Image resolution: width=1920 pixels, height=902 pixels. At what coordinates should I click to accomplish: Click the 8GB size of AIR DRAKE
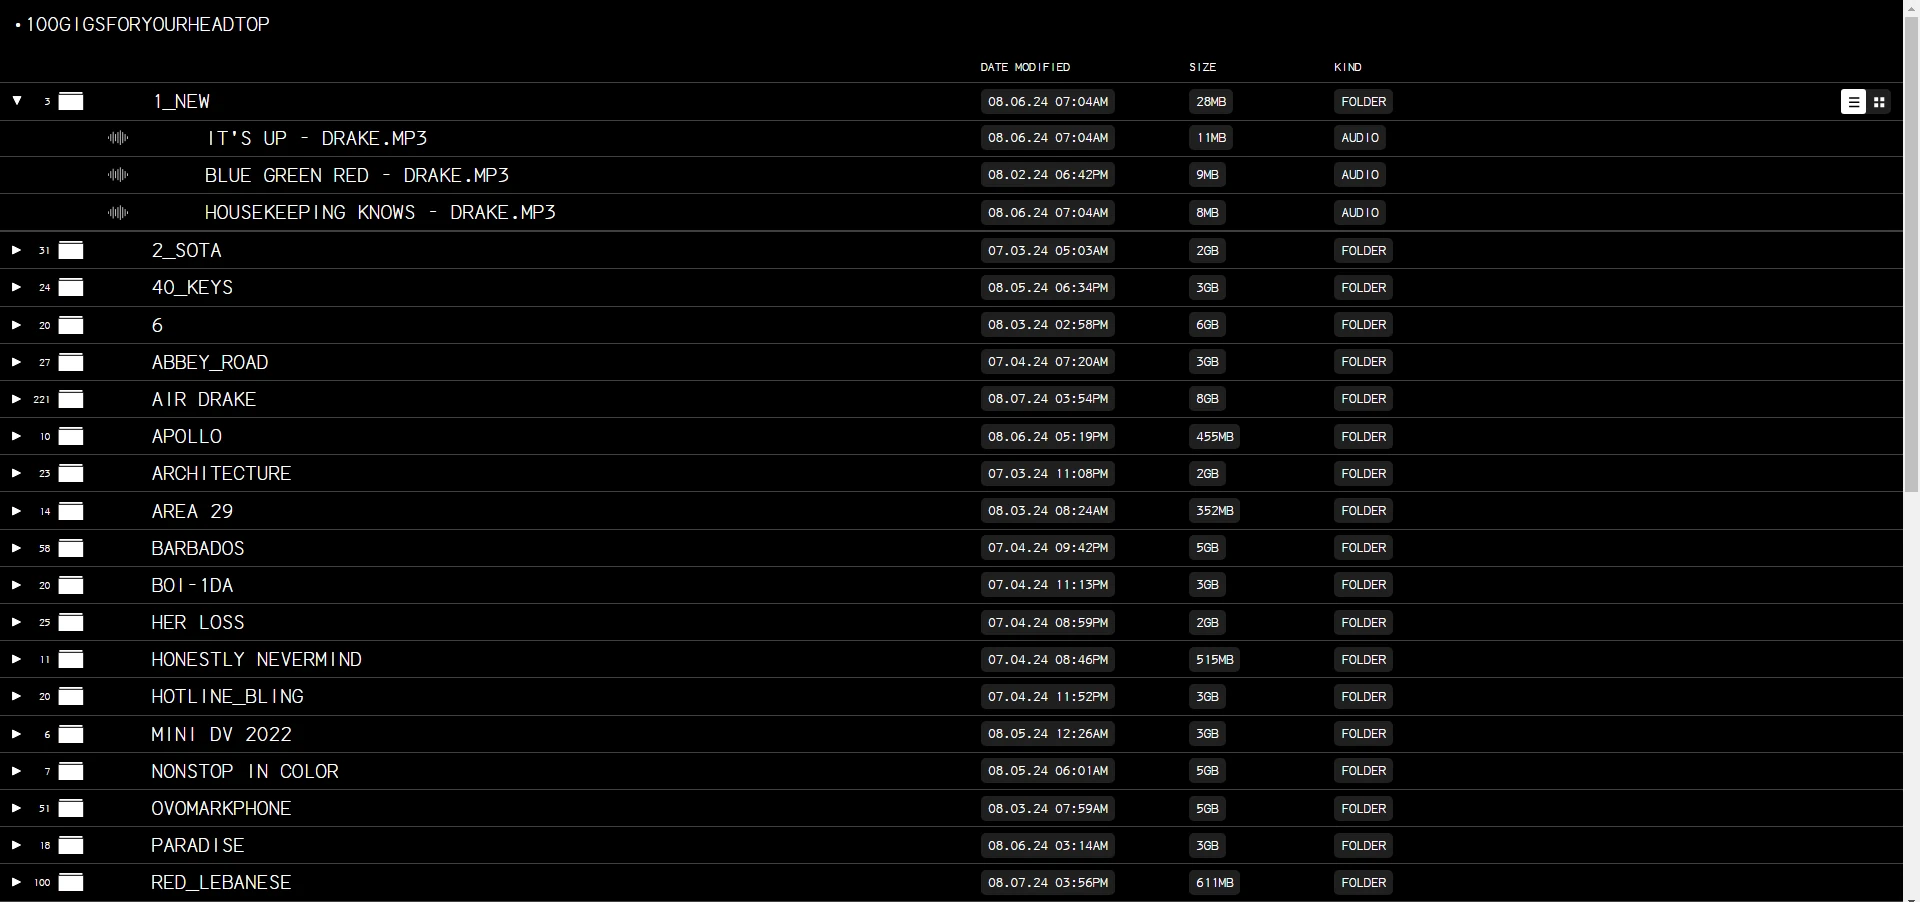pyautogui.click(x=1208, y=399)
